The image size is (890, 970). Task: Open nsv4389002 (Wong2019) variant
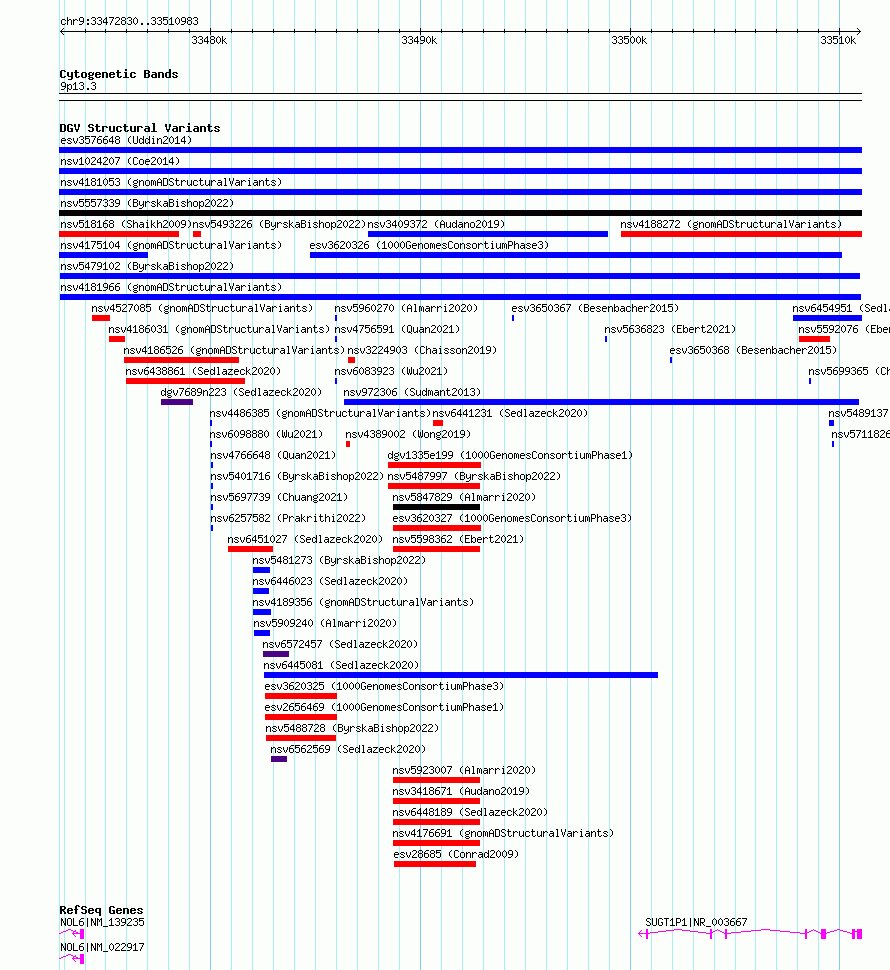pos(408,435)
